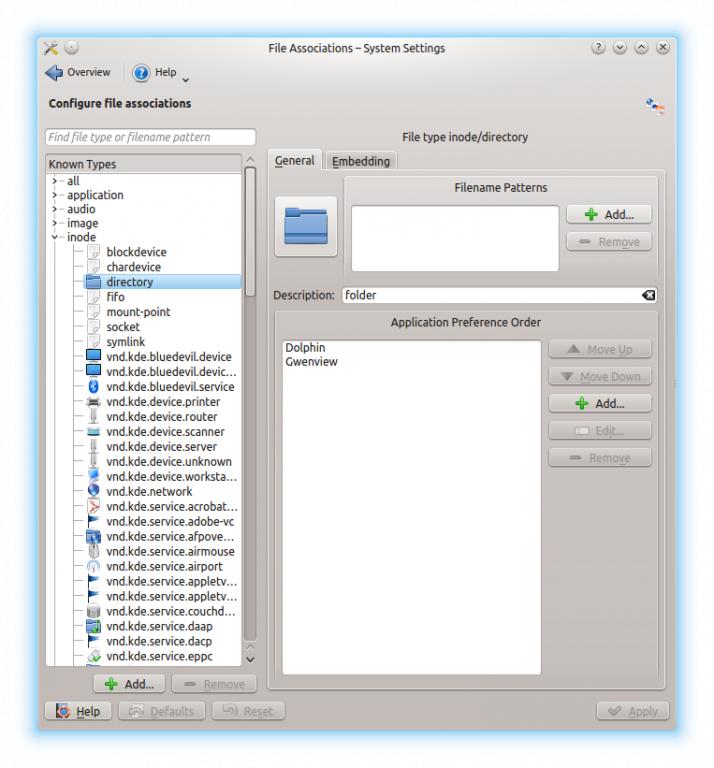Add an application to preference order

point(600,404)
